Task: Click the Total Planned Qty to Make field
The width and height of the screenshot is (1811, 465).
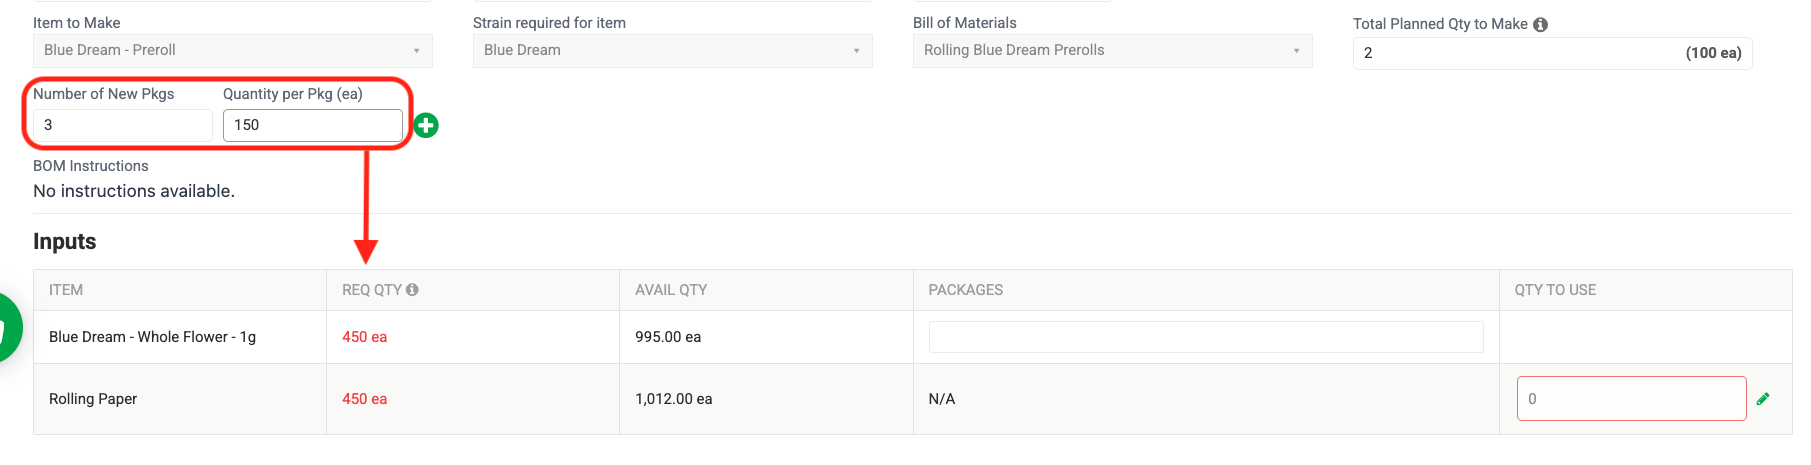Action: (1553, 53)
